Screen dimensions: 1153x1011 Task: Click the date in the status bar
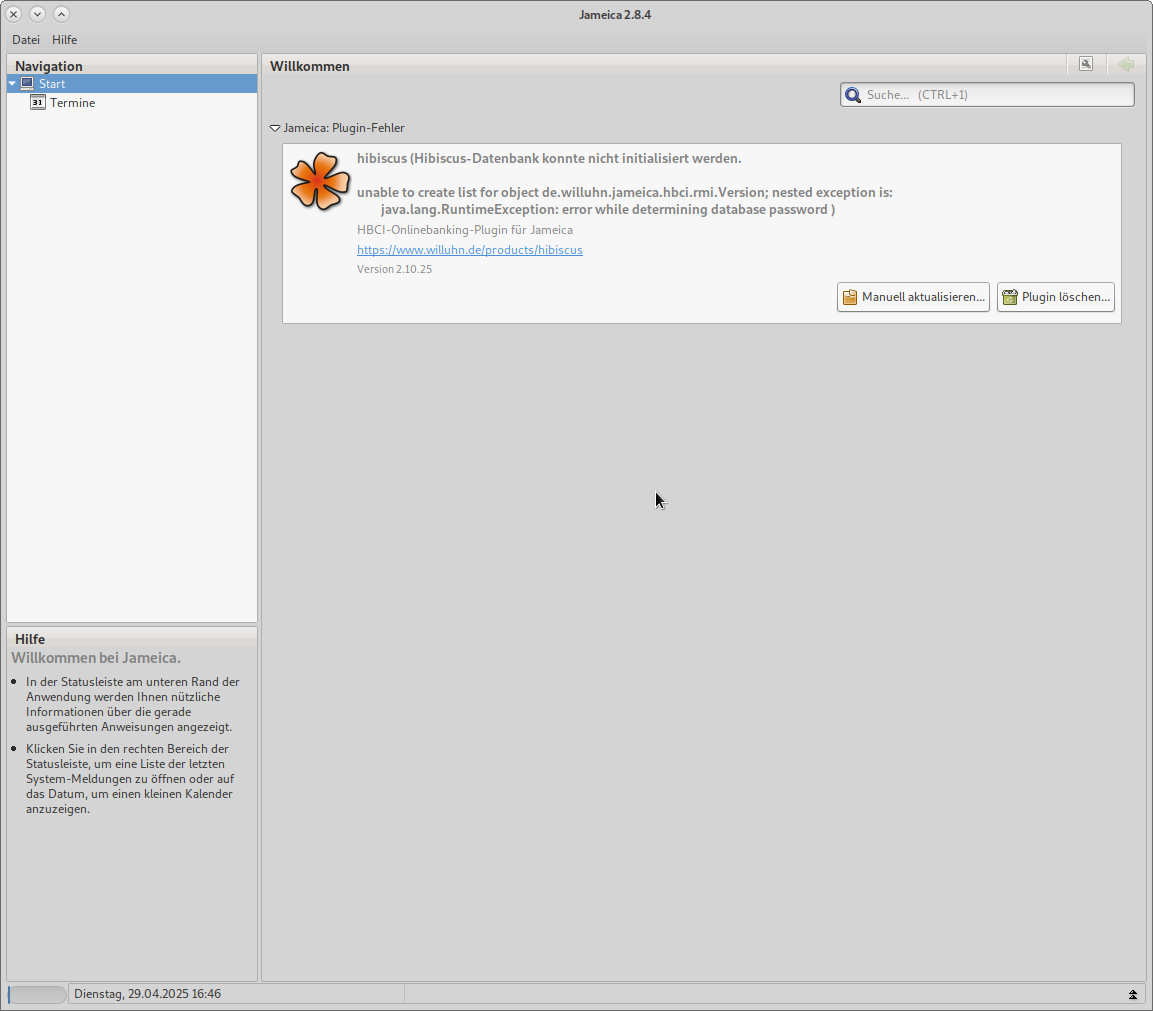[148, 994]
